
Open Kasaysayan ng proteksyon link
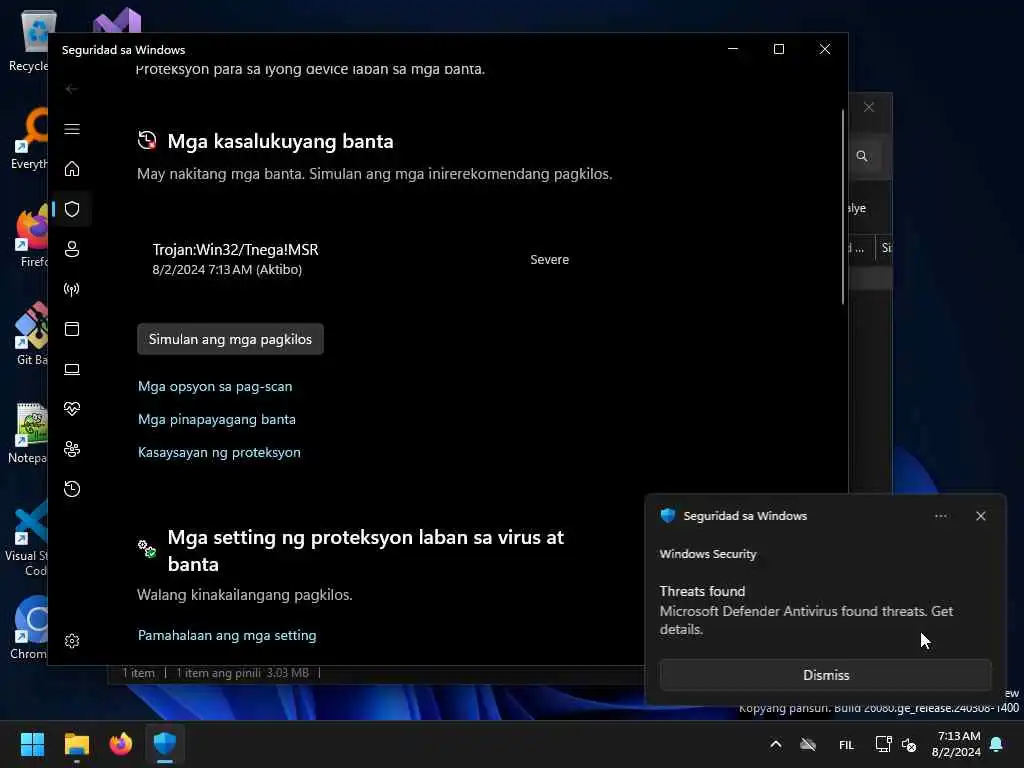[219, 452]
